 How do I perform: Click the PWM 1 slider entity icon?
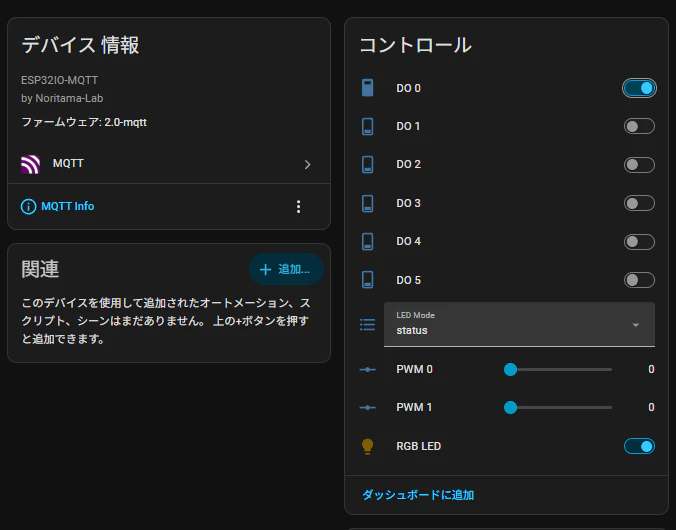(x=367, y=408)
